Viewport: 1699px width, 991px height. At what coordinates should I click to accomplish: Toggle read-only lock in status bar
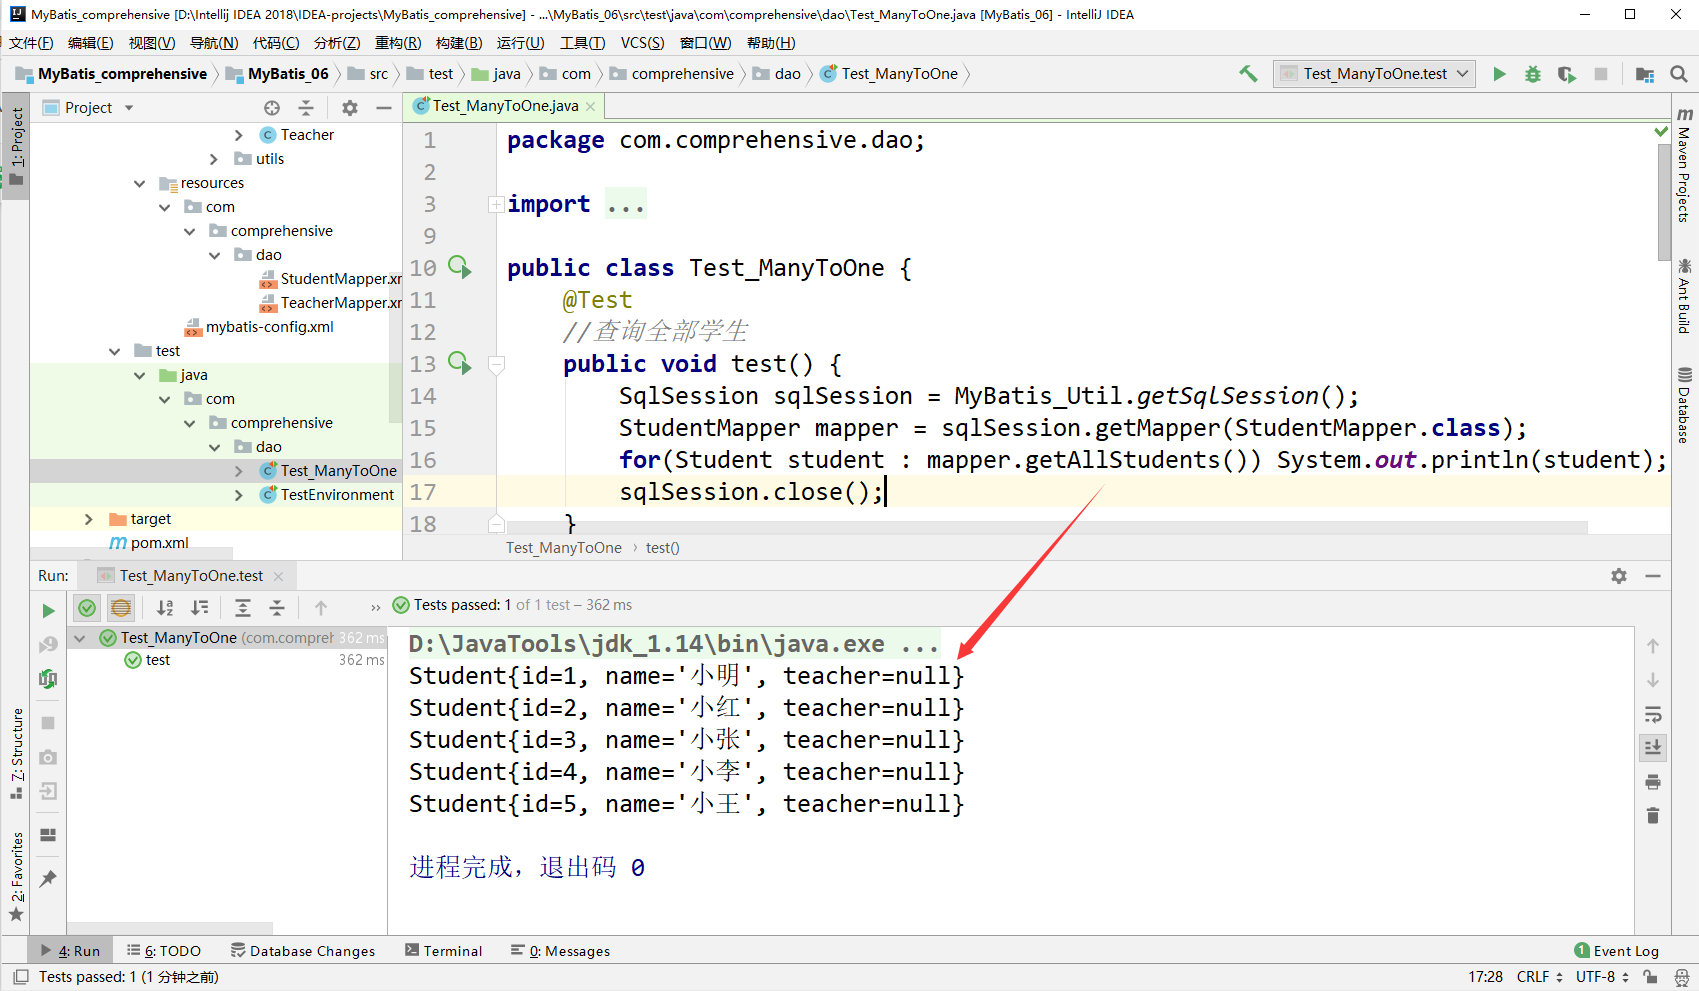1650,977
